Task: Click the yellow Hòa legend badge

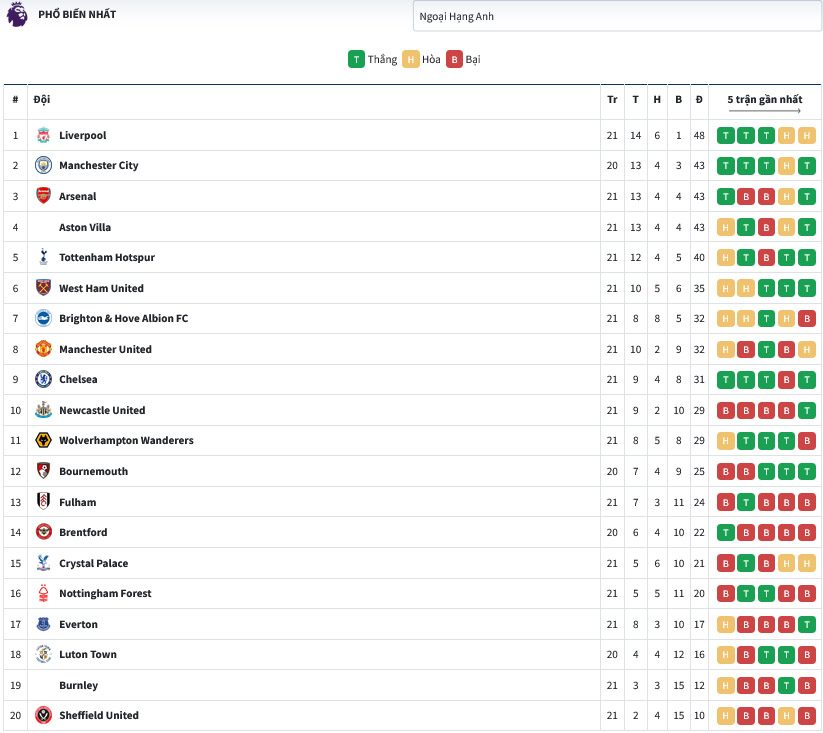Action: pyautogui.click(x=410, y=59)
